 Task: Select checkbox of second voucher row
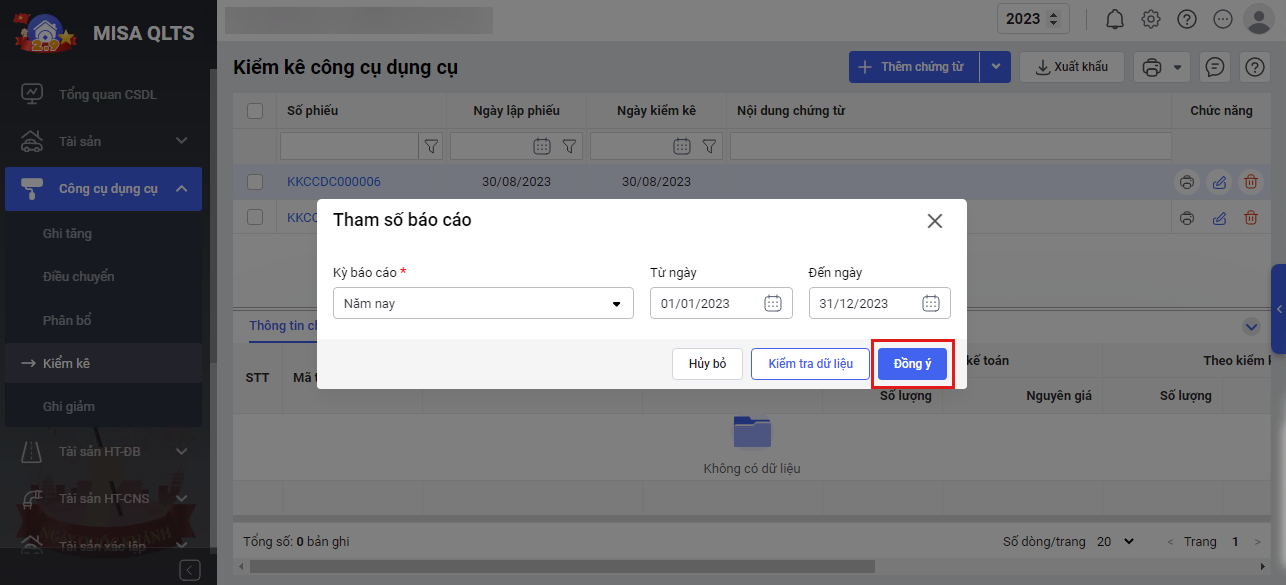coord(255,217)
